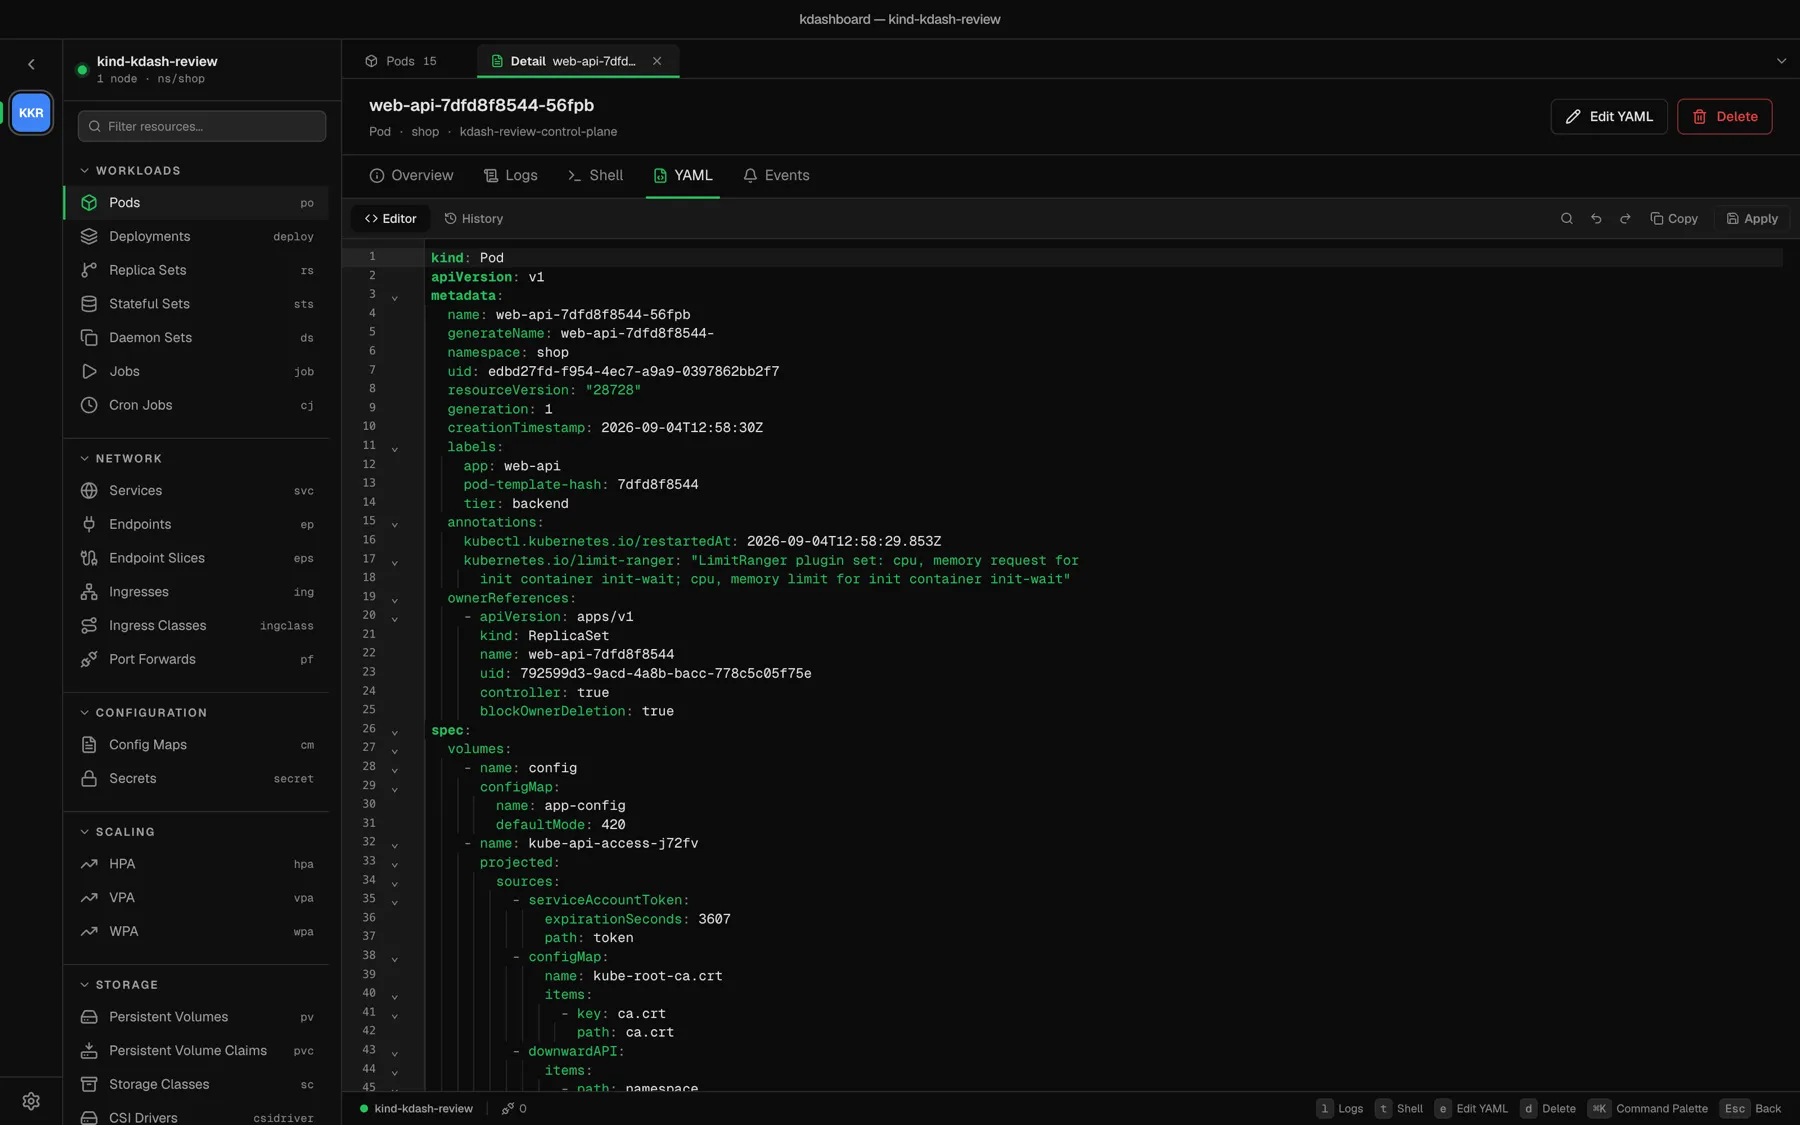
Task: Open Endpoint Slices in sidebar
Action: (x=196, y=558)
